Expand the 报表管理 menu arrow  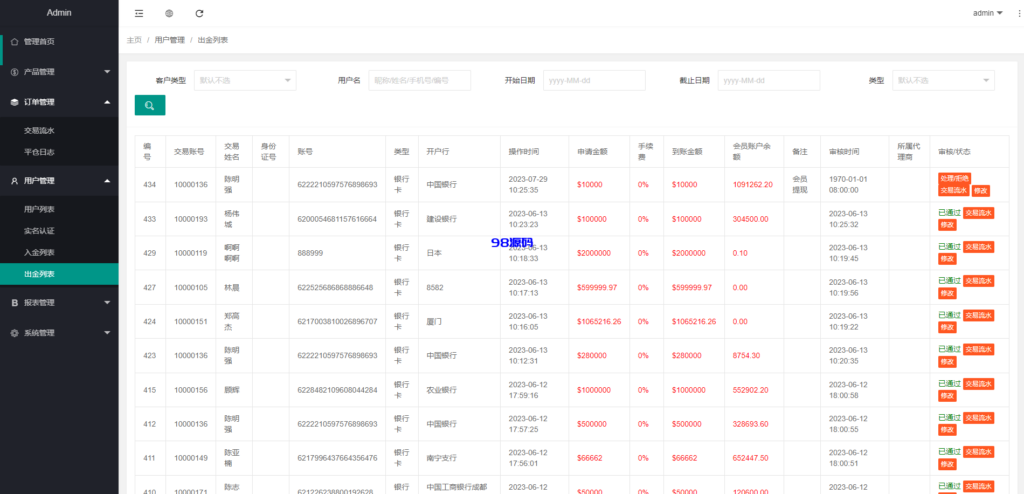pos(107,303)
